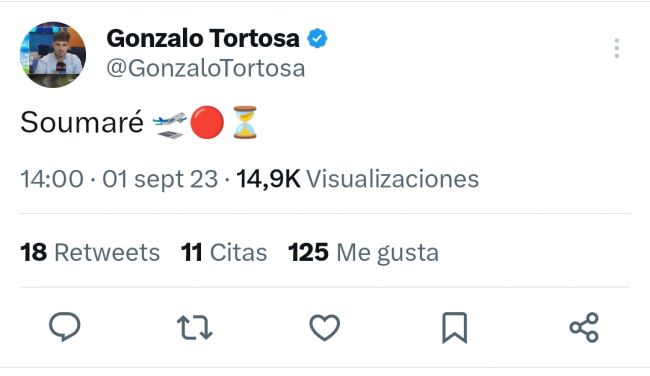
Task: Click the red circle emoji
Action: point(207,122)
